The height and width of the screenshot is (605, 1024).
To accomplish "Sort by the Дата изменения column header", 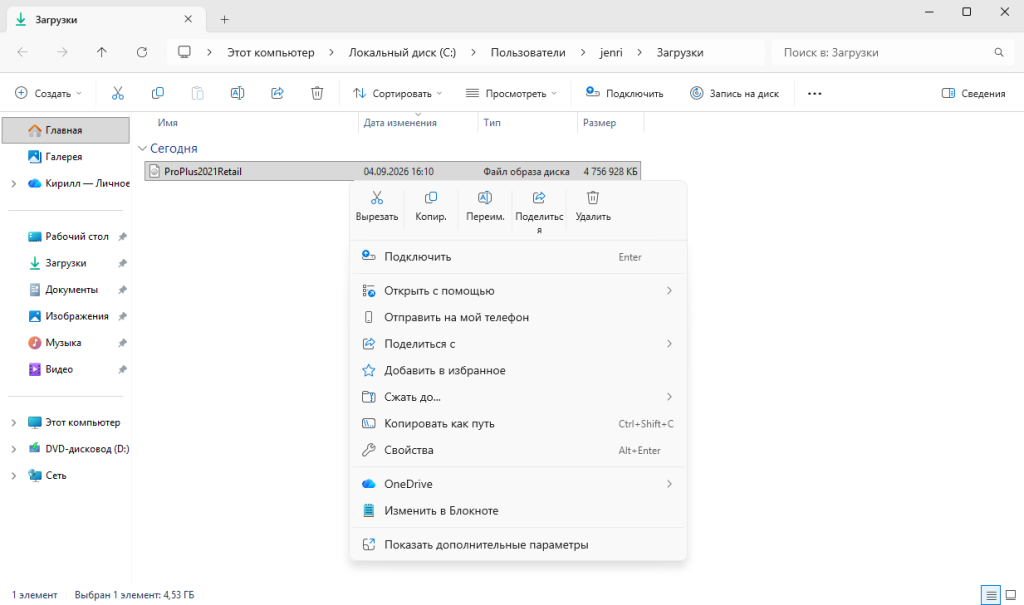I will coord(400,122).
